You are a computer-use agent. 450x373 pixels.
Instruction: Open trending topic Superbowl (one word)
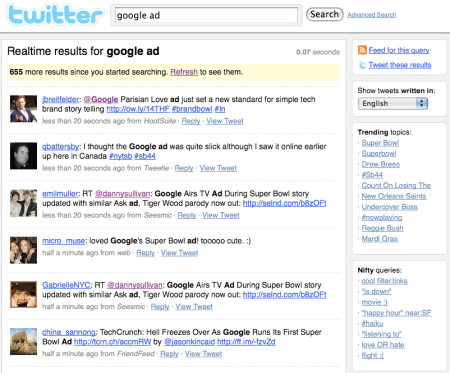pos(379,154)
